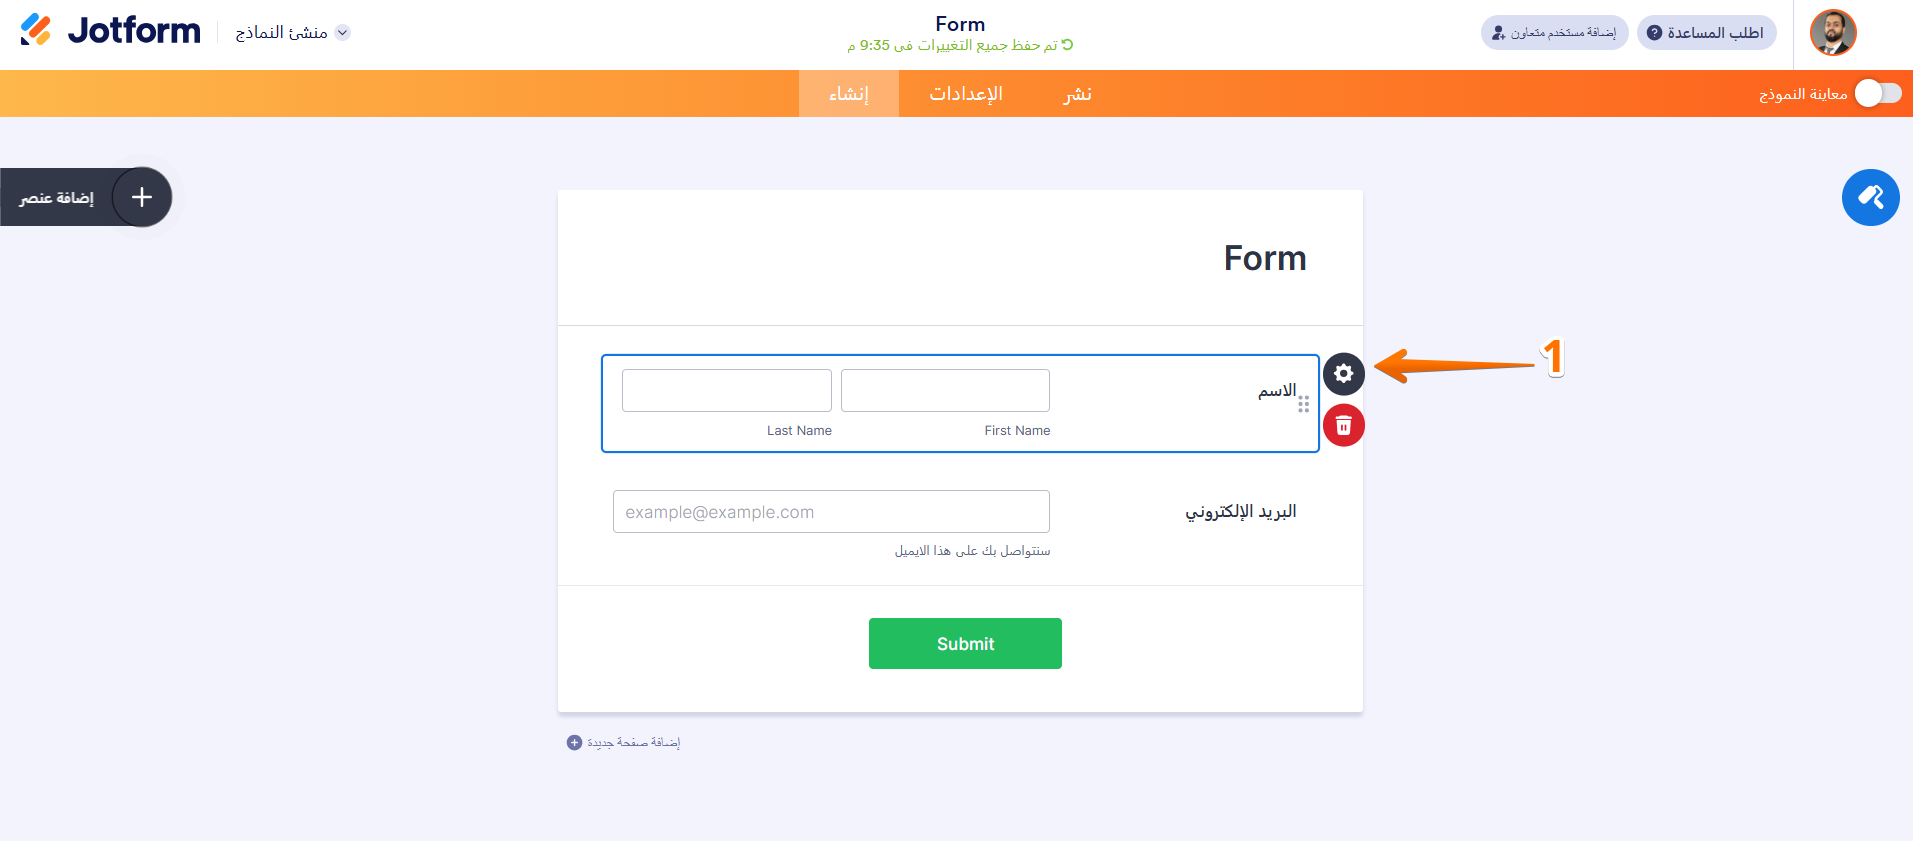Switch to the نشر publish tab
Screen dimensions: 1913x841
pyautogui.click(x=1077, y=94)
